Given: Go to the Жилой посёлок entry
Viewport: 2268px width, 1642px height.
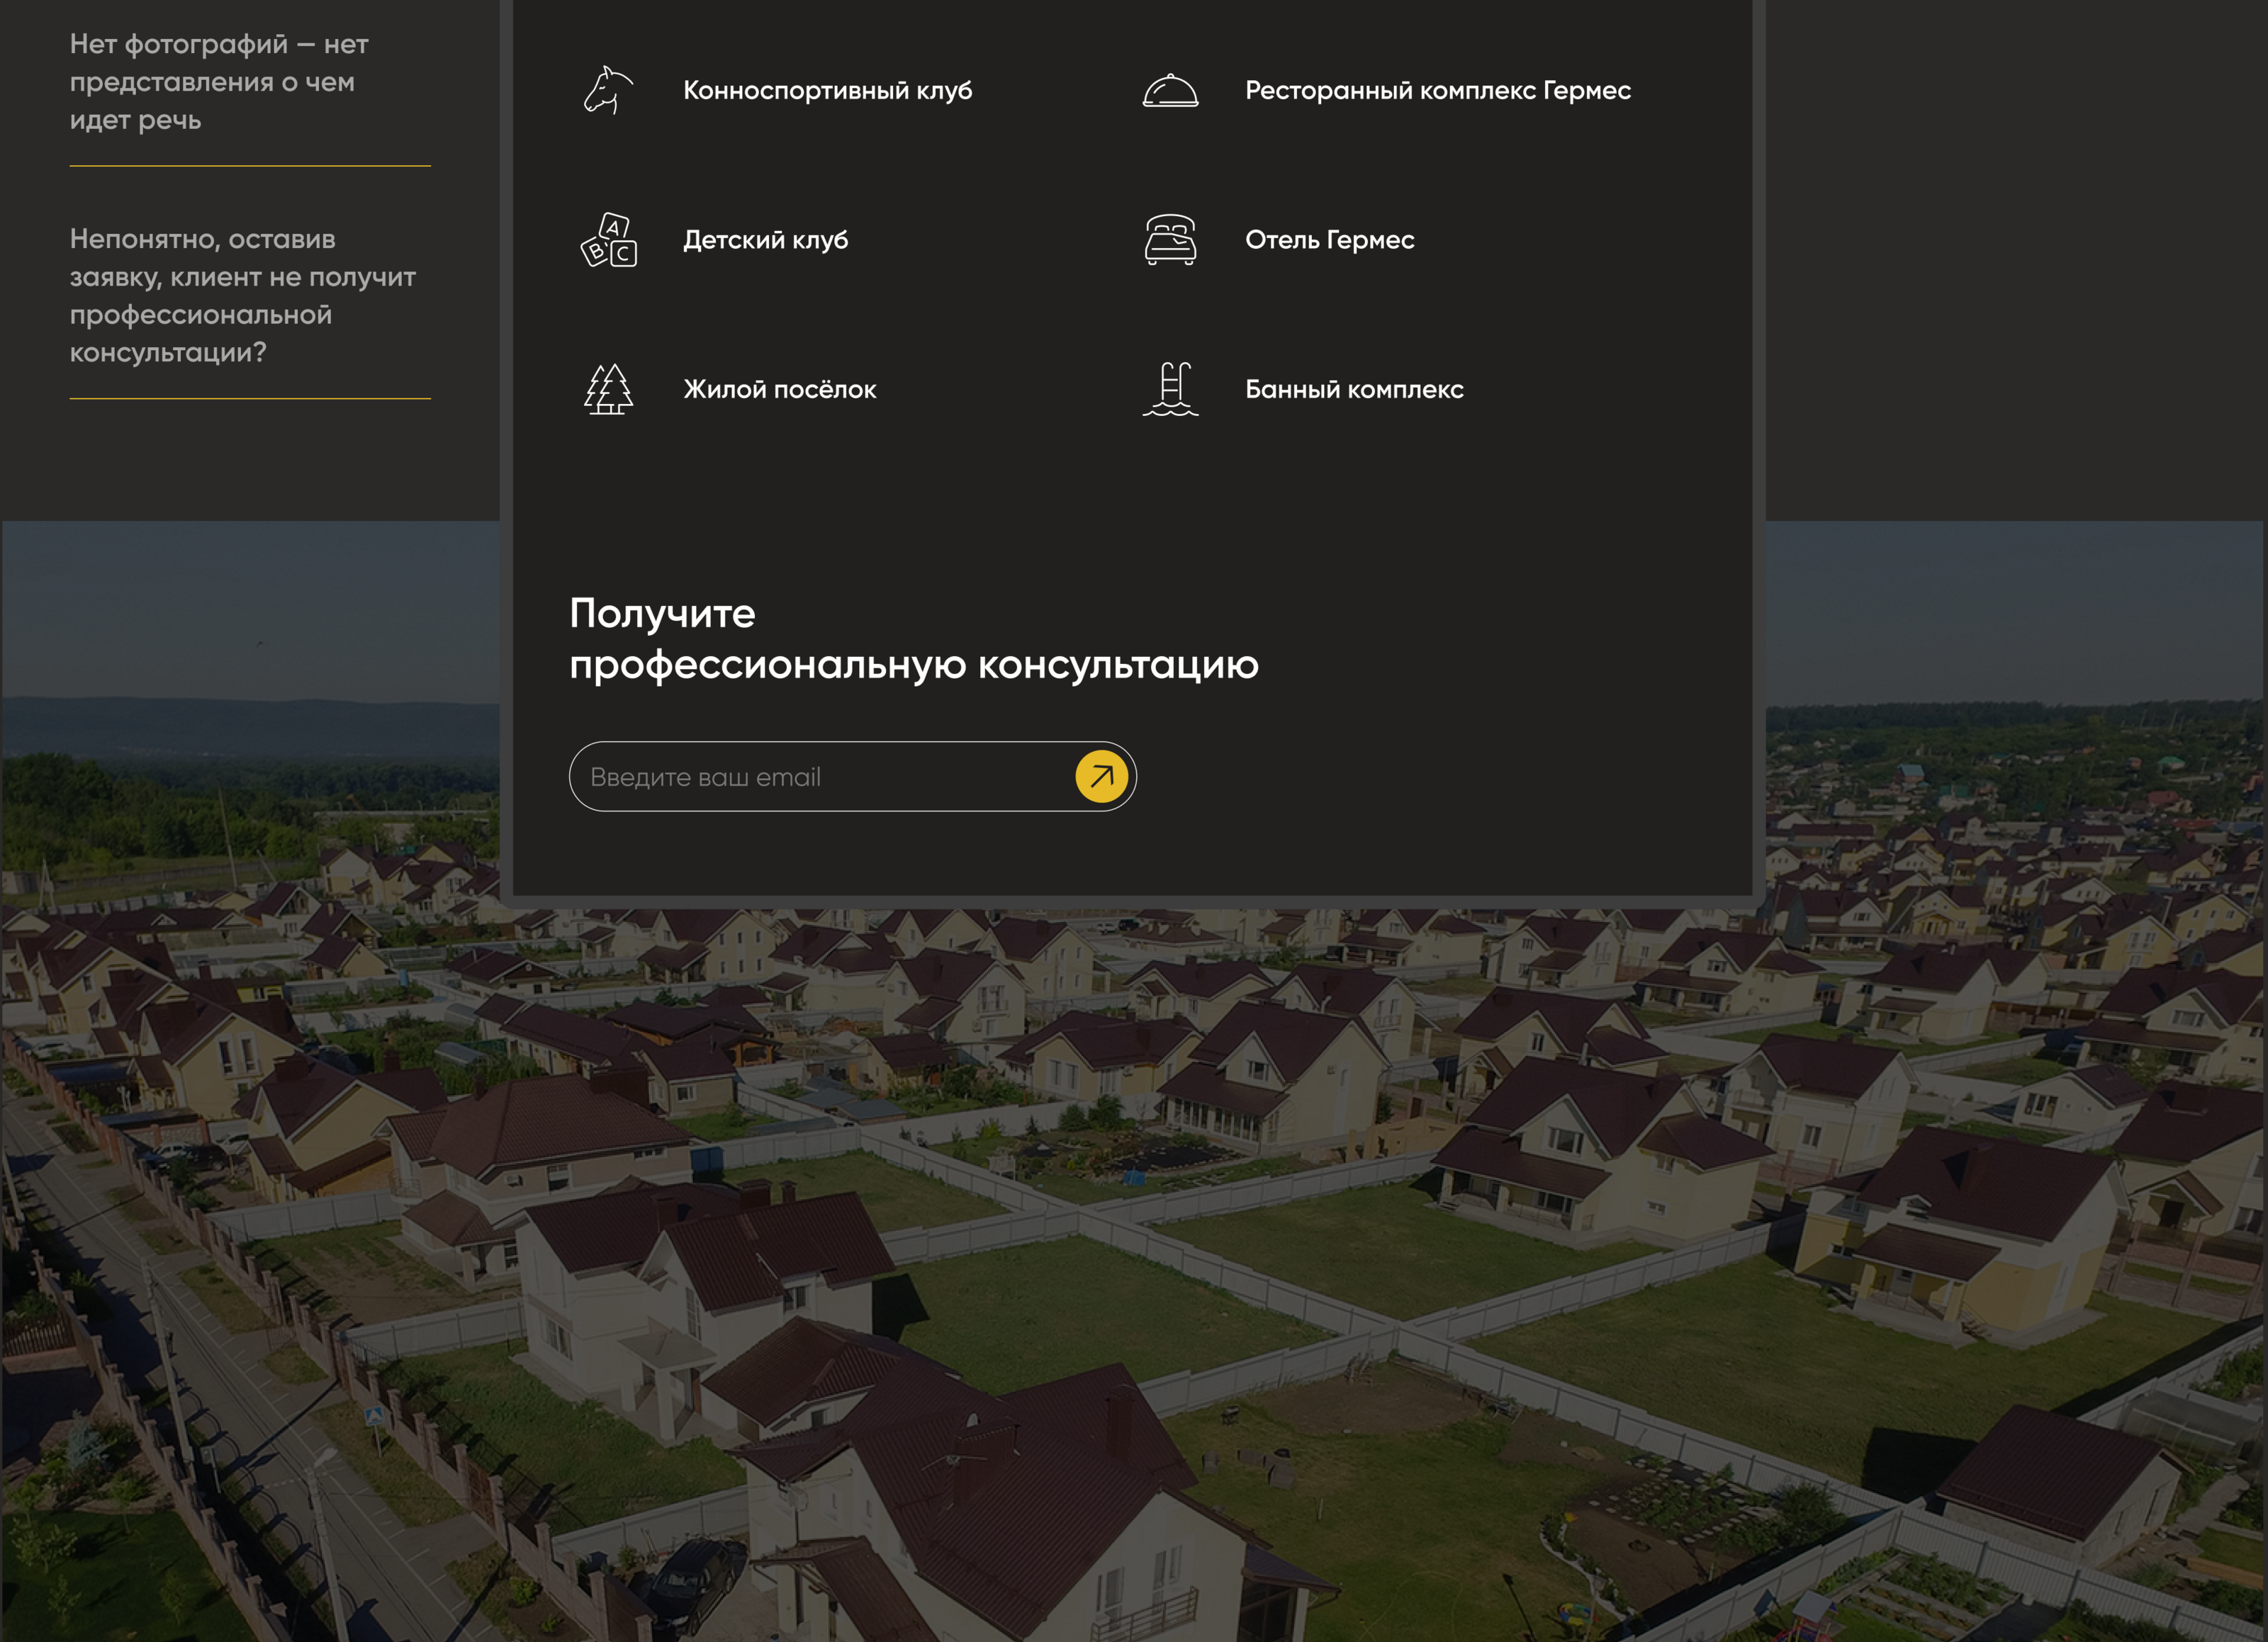Looking at the screenshot, I should coord(779,390).
